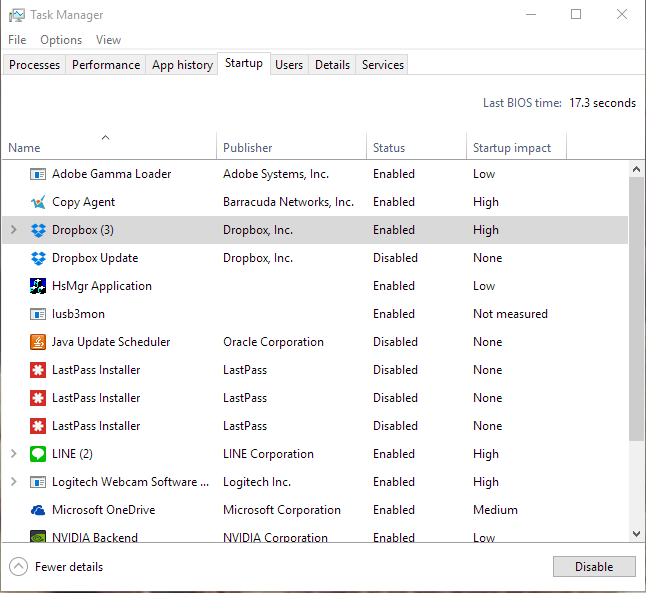The image size is (646, 593).
Task: Switch to the Performance tab
Action: pos(105,65)
